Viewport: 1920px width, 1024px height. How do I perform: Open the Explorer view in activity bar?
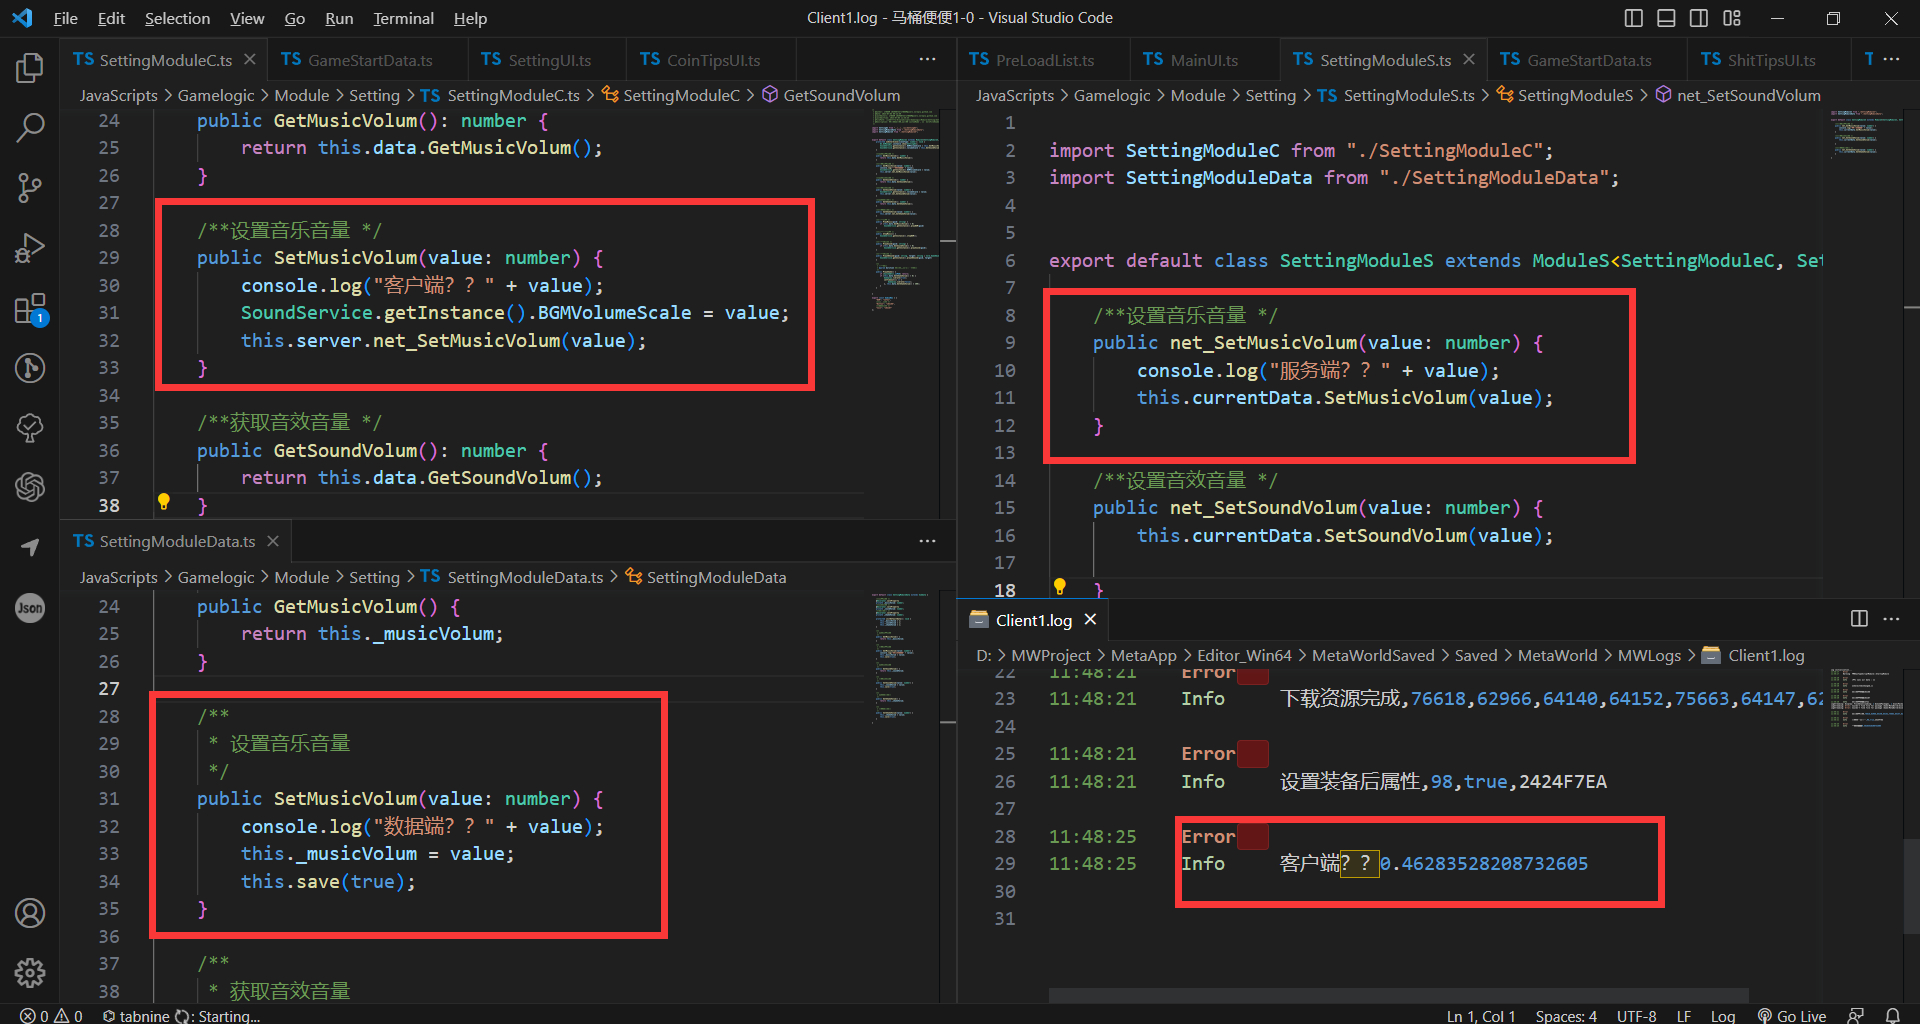30,68
